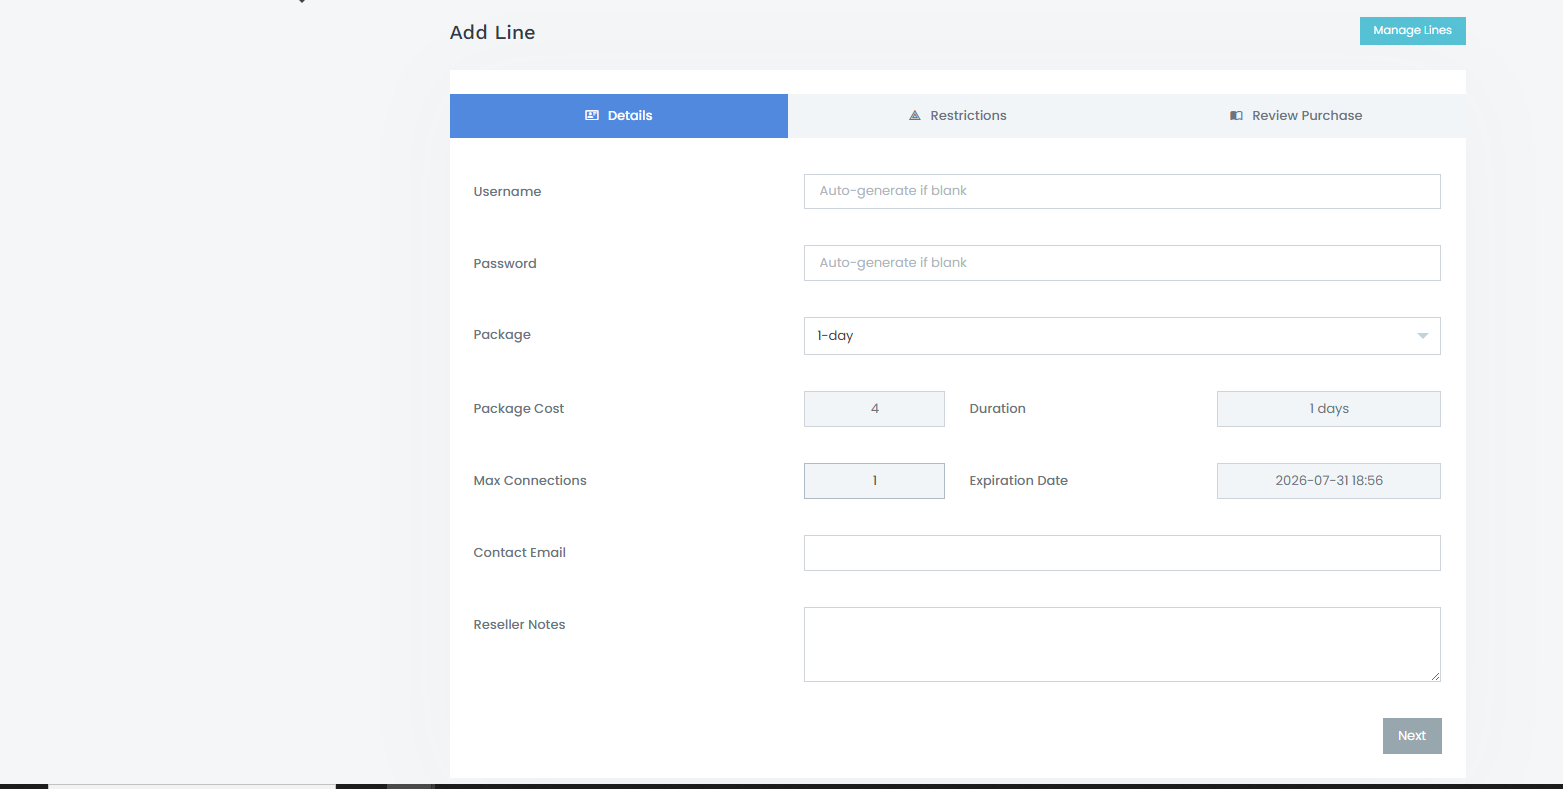Grab the Reseller Notes textarea resize handle

click(x=1435, y=676)
